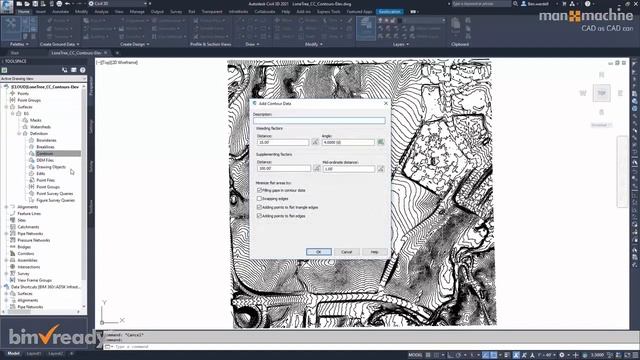Click the Corridors icon in tree

(x=13, y=253)
